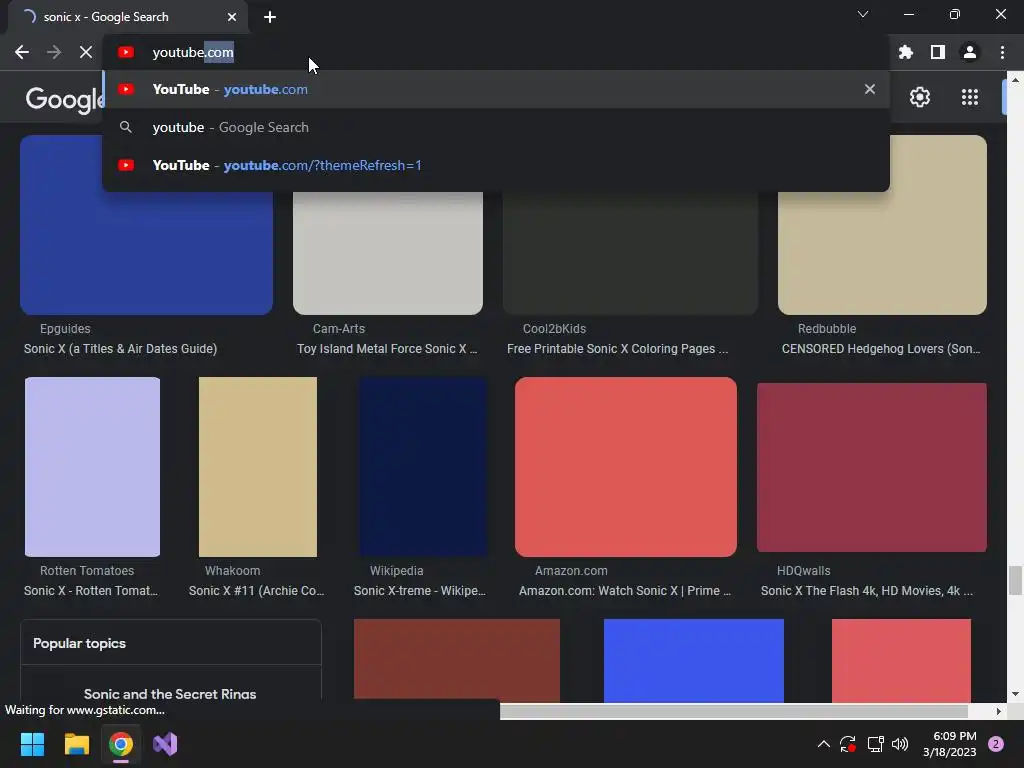Choose the youtube Google Search suggestion
Image resolution: width=1024 pixels, height=768 pixels.
click(x=496, y=127)
